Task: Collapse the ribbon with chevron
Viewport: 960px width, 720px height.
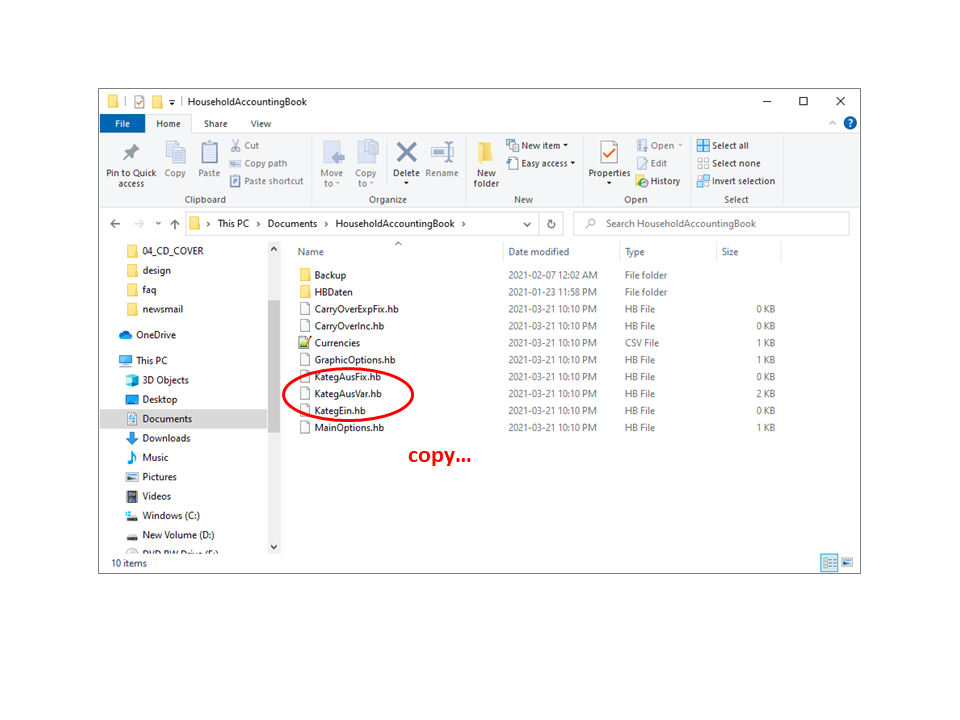Action: coord(833,124)
